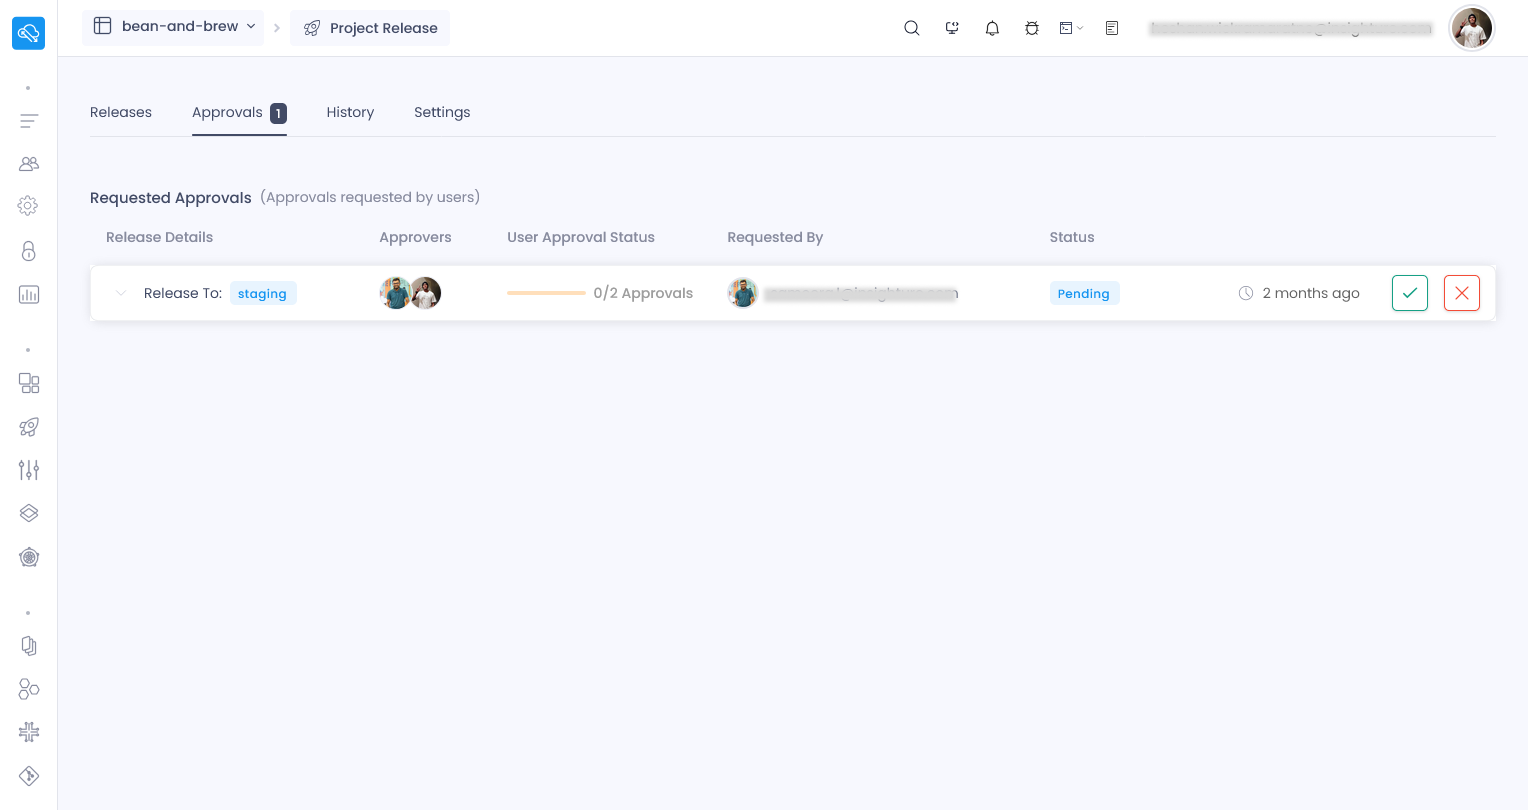
Task: Expand the terminal icon dropdown arrow
Action: pos(1080,28)
